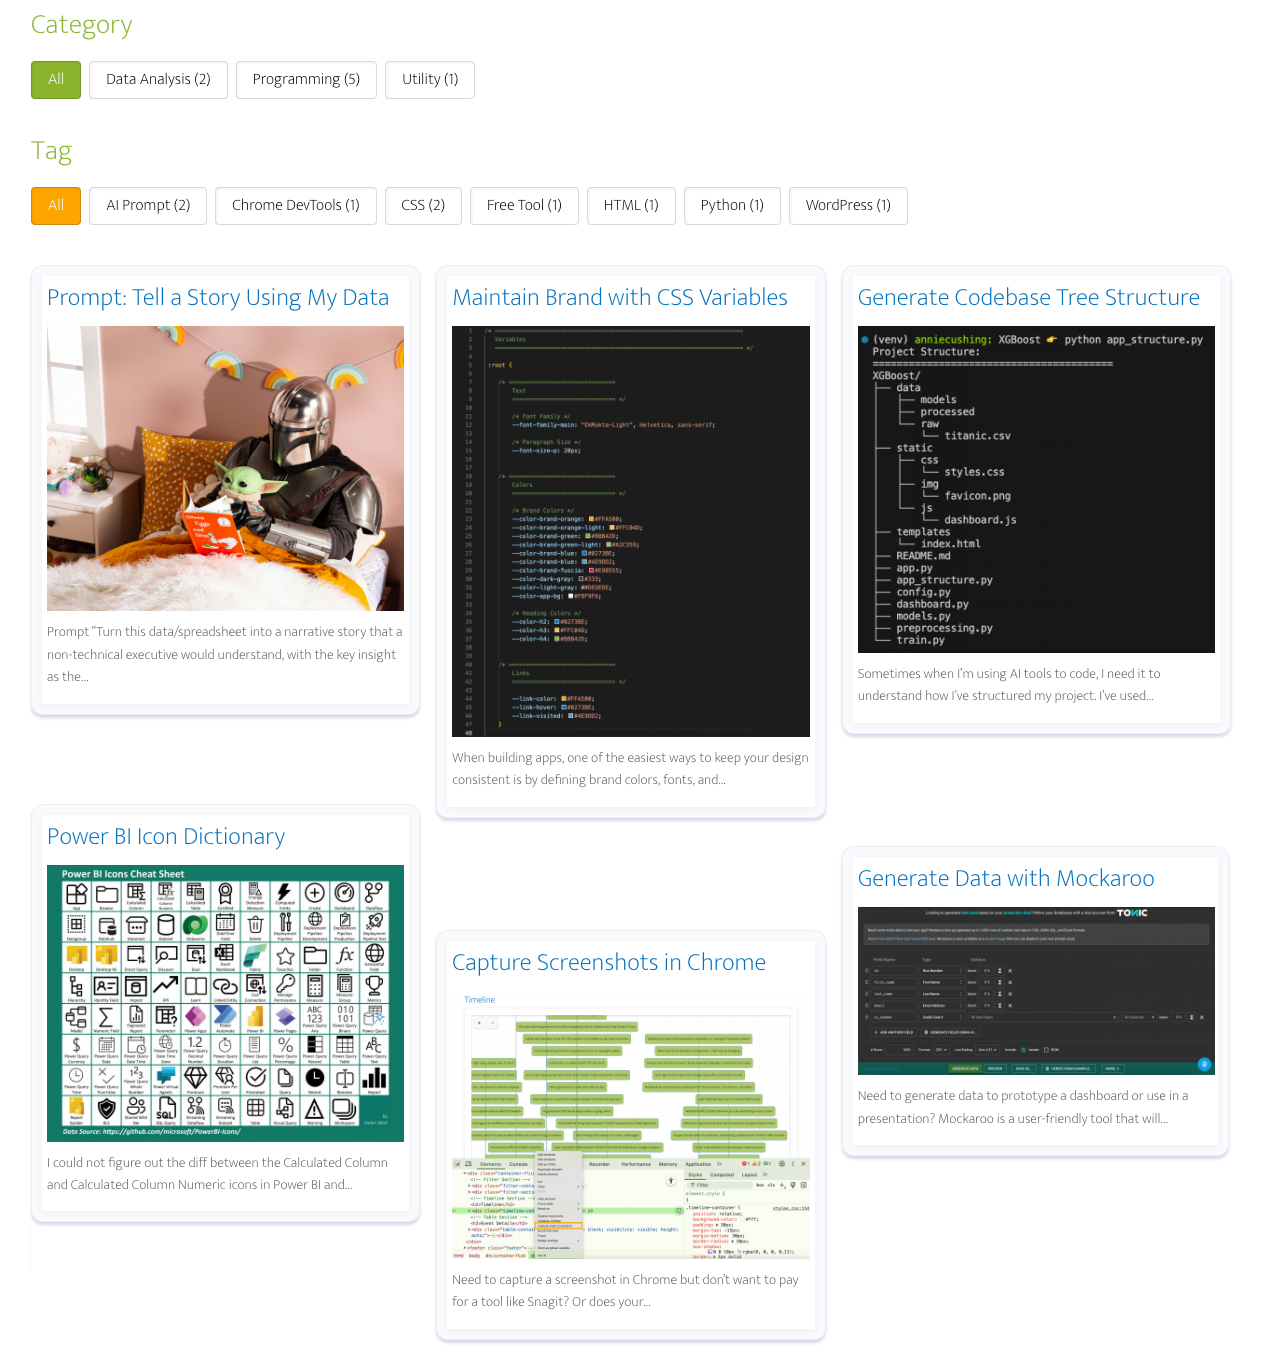Filter posts by WordPress tag
The image size is (1270, 1359).
click(x=848, y=206)
